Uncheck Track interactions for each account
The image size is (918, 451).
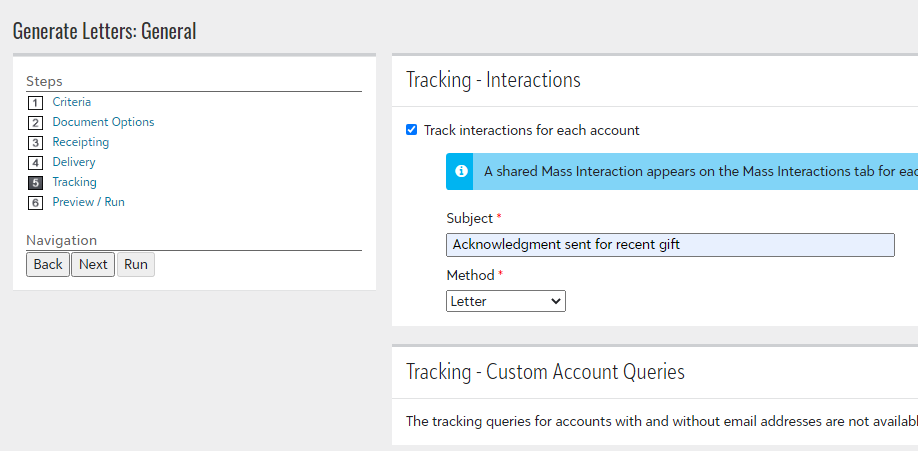[412, 130]
